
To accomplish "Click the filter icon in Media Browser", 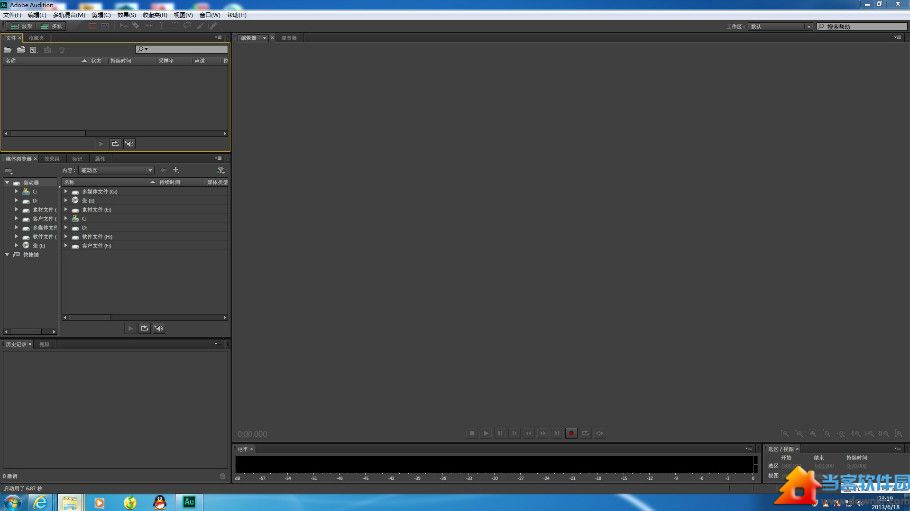I will 220,170.
